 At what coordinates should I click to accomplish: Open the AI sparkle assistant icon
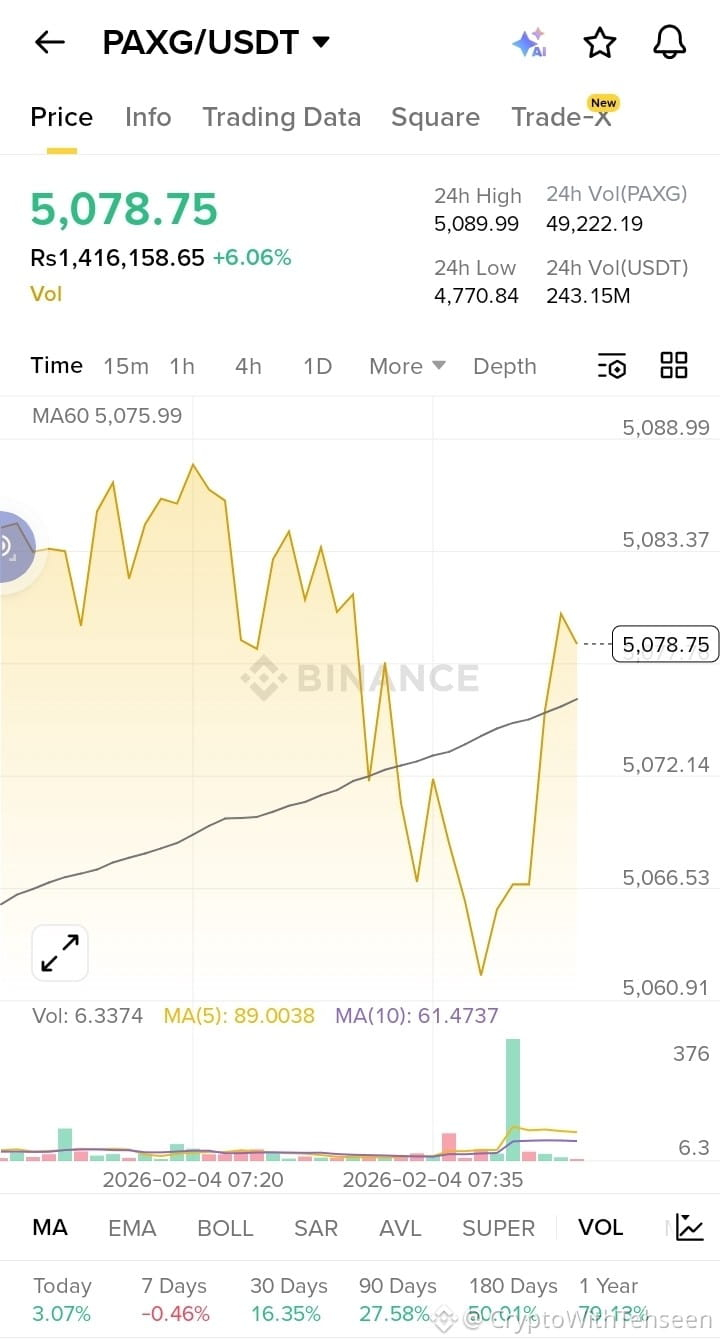pos(529,43)
